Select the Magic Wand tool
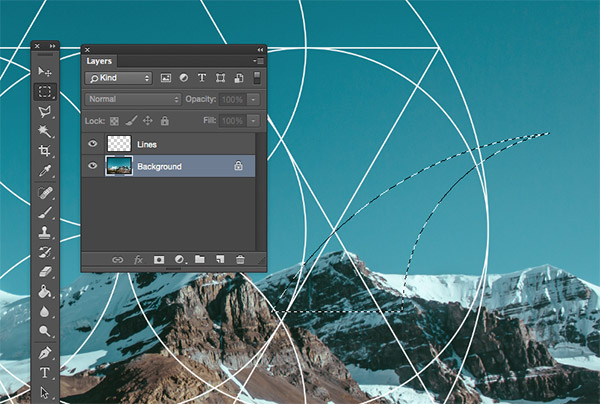600x404 pixels. click(45, 131)
